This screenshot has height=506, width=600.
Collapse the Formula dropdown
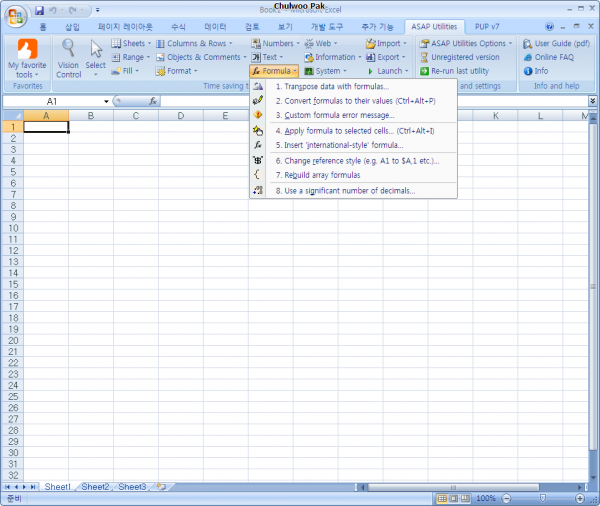[x=274, y=71]
